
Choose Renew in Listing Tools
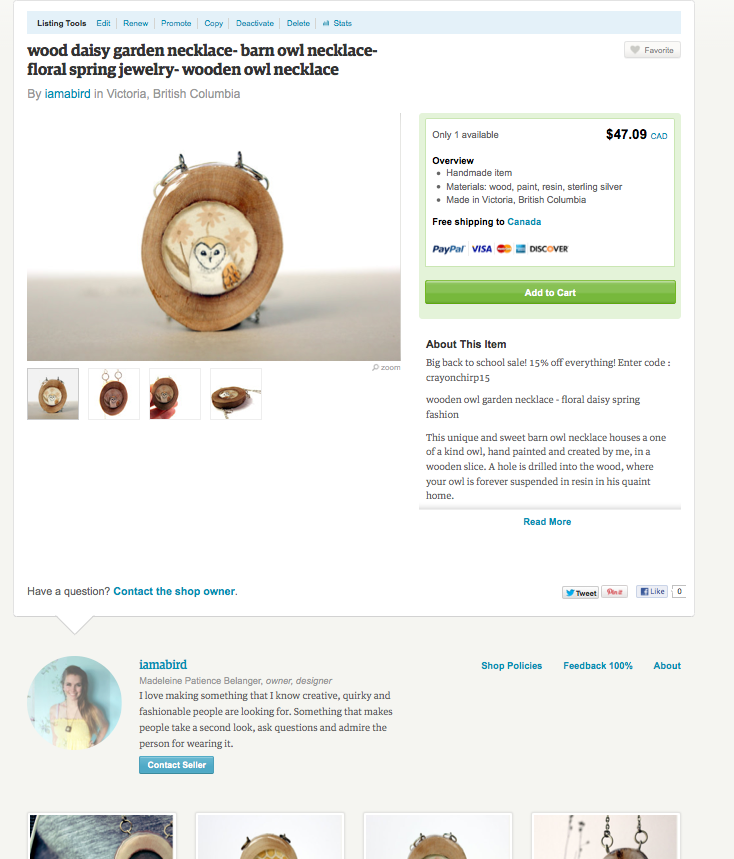tap(135, 23)
